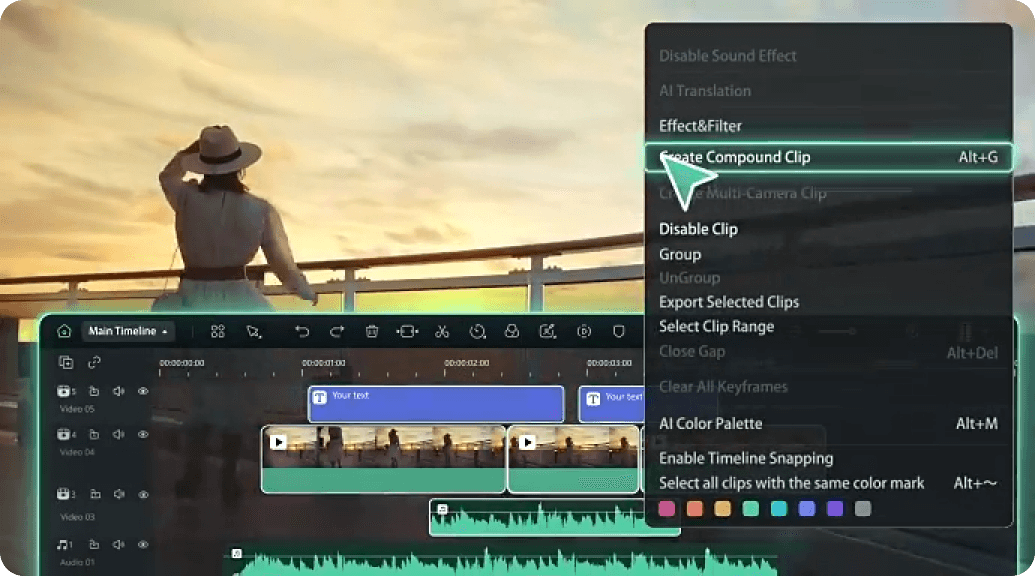Click Export Selected Clips option
The height and width of the screenshot is (576, 1035).
coord(728,302)
